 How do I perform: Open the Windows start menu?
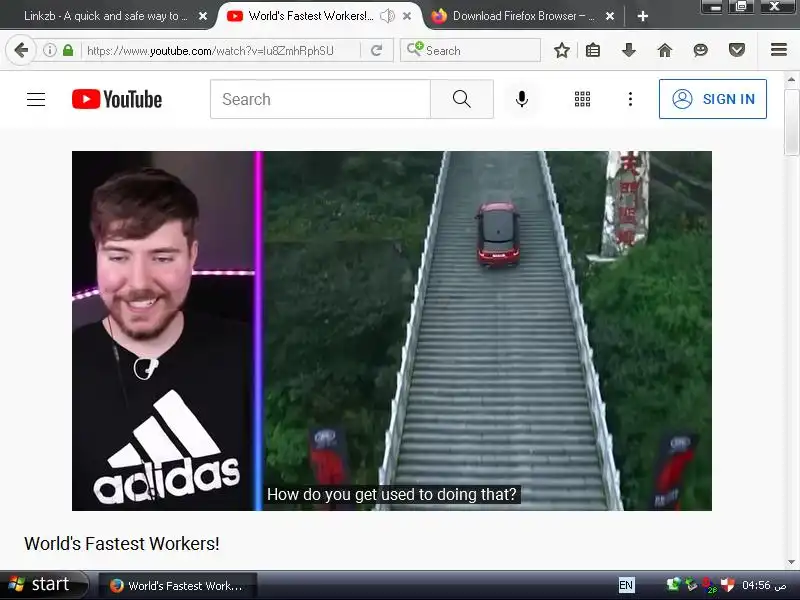pos(42,585)
